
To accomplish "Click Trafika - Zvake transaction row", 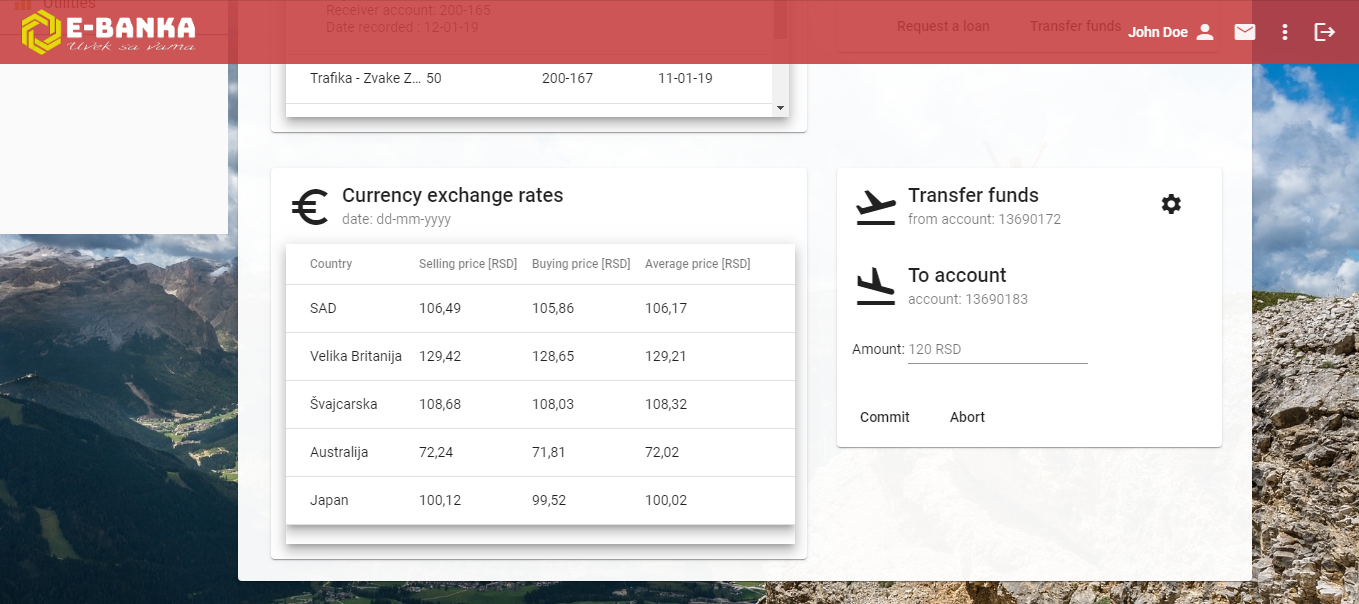I will (x=529, y=78).
